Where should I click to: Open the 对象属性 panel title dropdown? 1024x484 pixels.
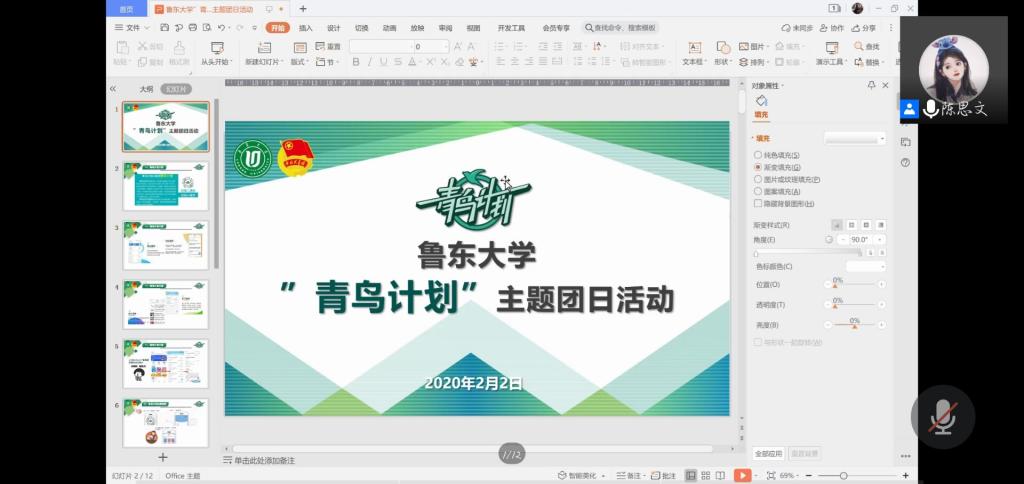click(768, 86)
